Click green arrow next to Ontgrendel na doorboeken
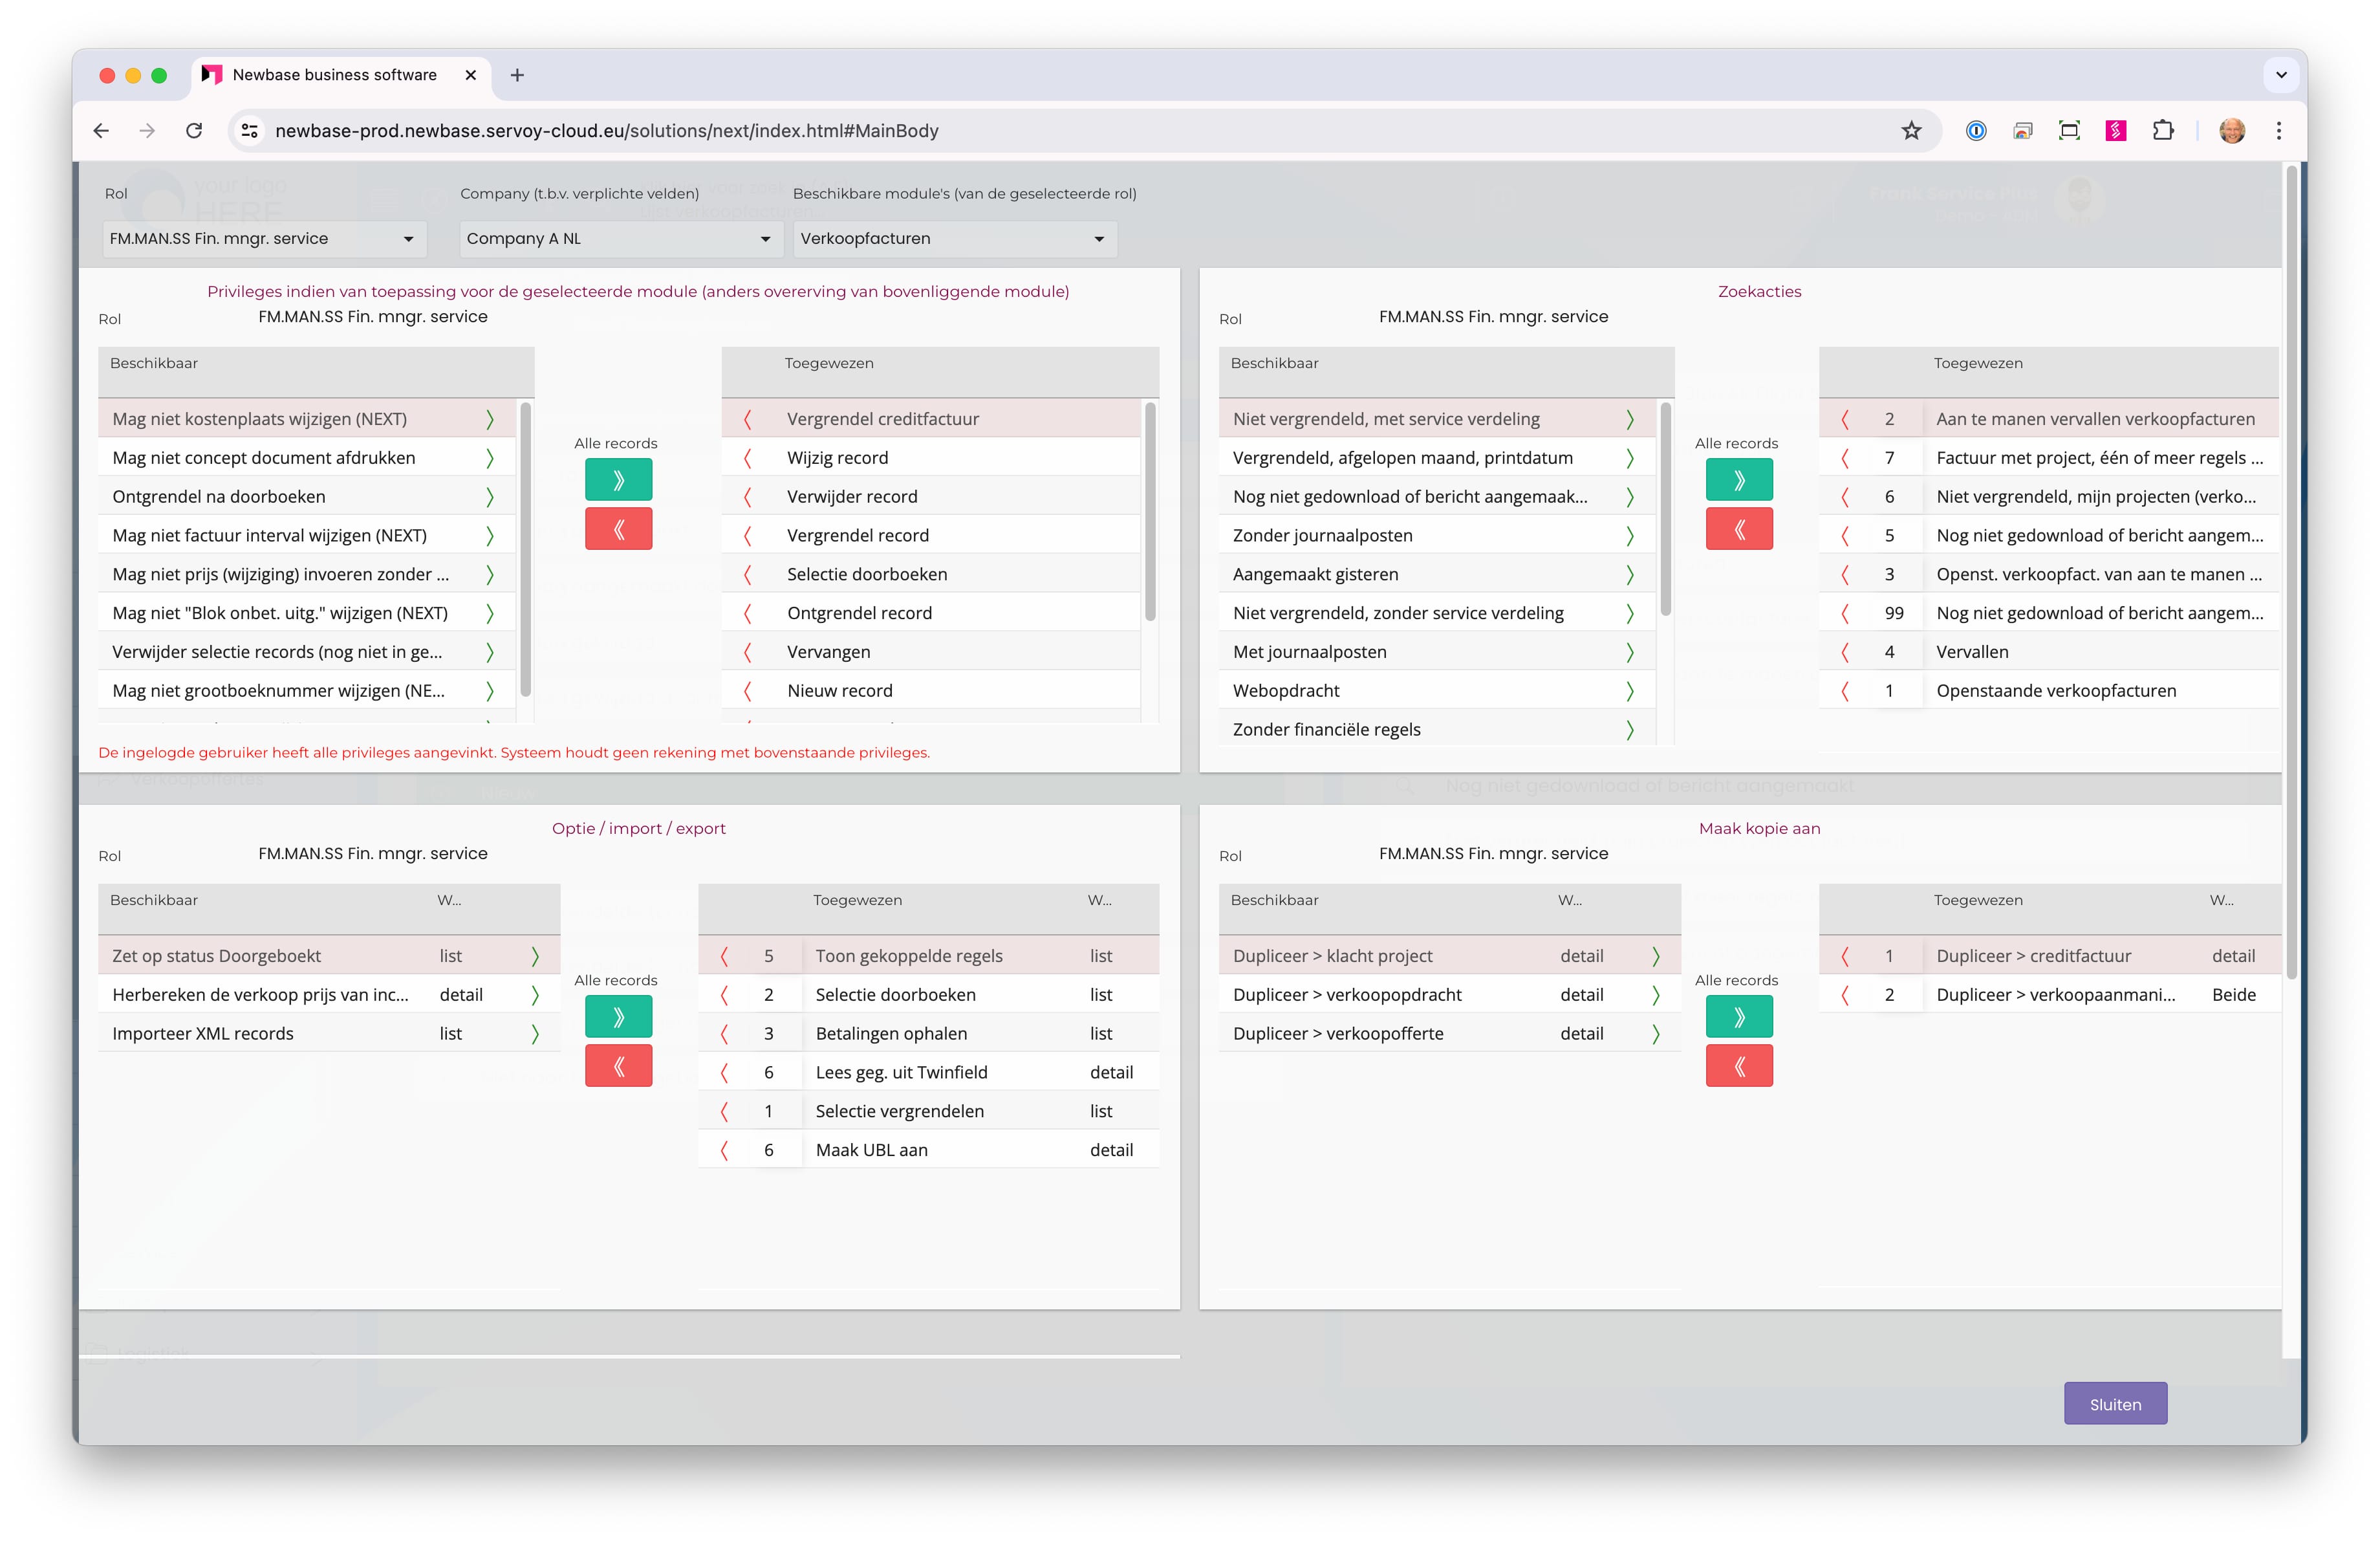Image resolution: width=2380 pixels, height=1541 pixels. click(x=490, y=497)
